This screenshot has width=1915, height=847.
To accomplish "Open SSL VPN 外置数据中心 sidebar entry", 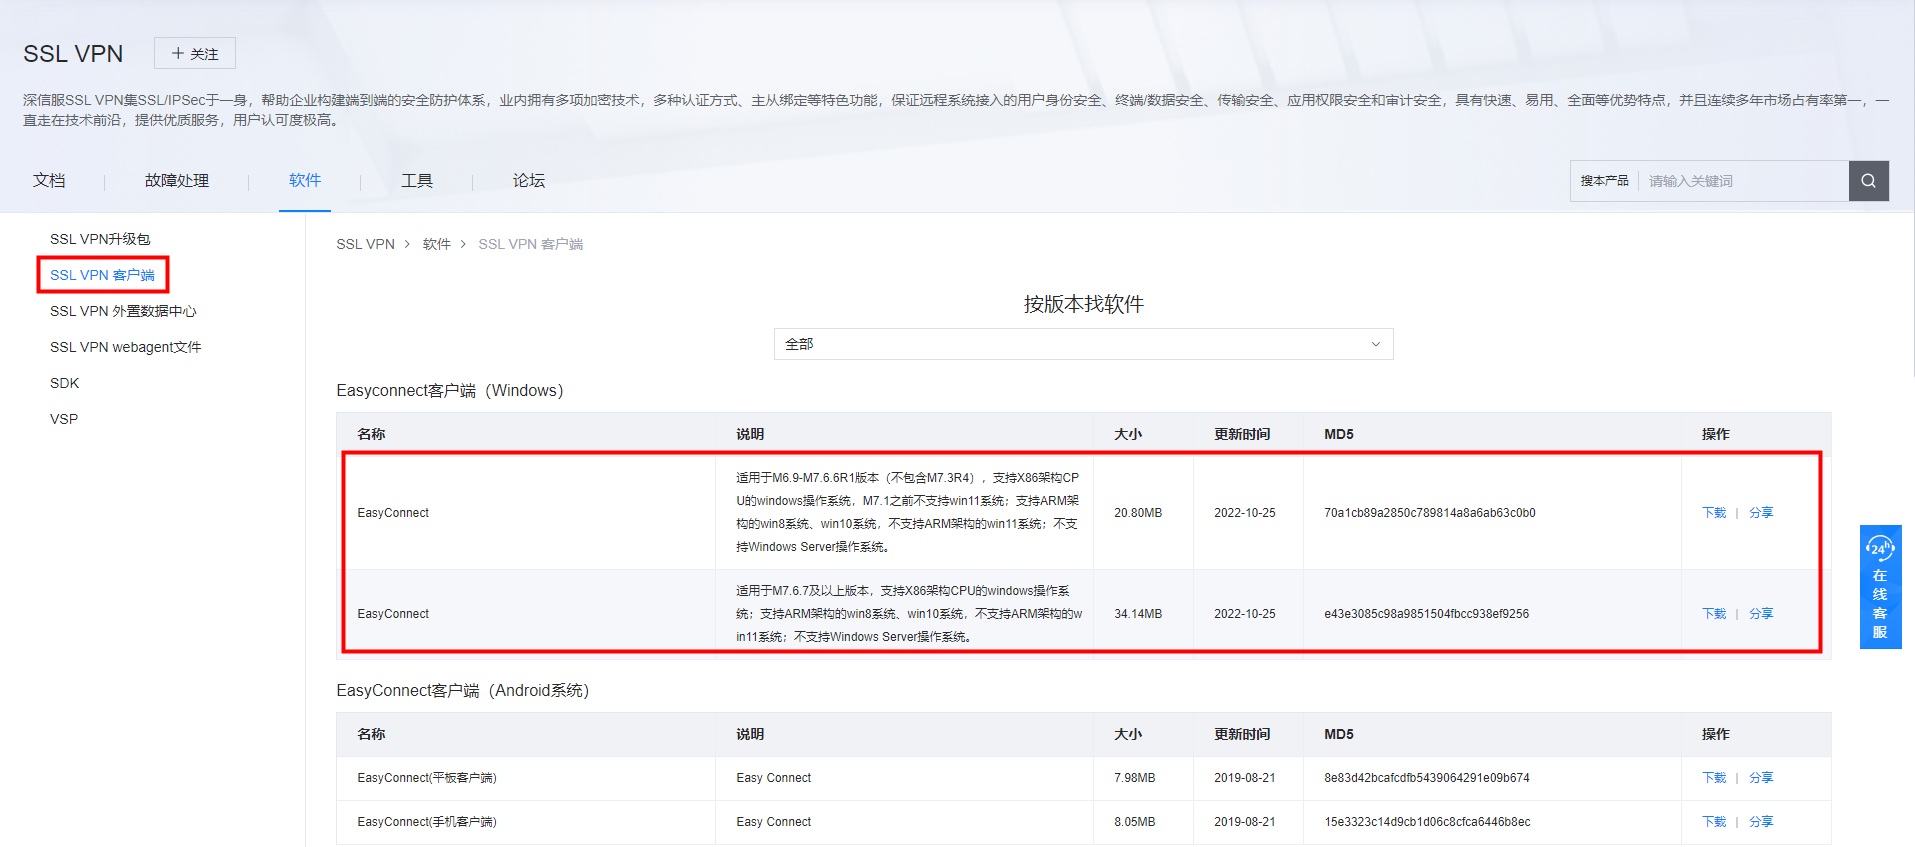I will (x=123, y=311).
